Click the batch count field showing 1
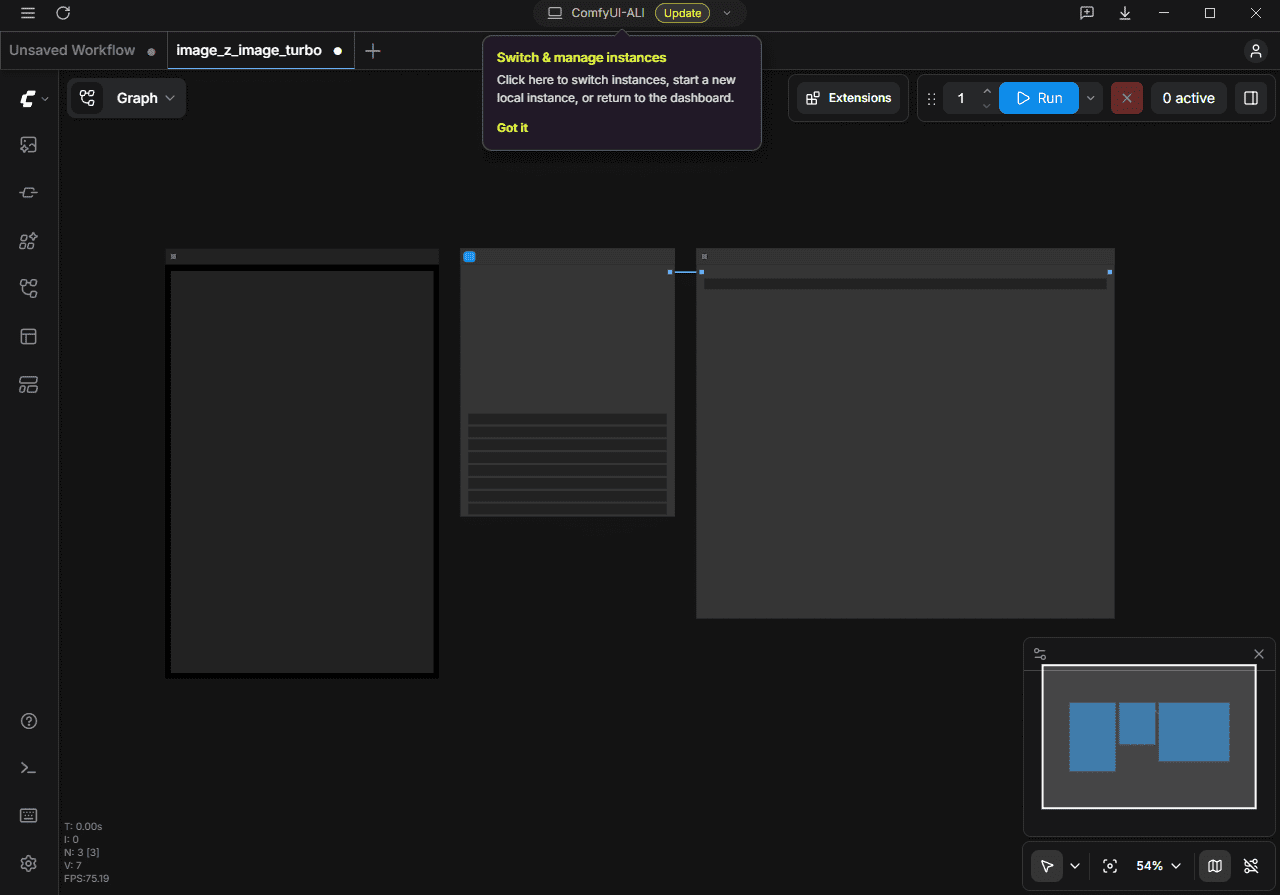The width and height of the screenshot is (1280, 895). coord(961,98)
